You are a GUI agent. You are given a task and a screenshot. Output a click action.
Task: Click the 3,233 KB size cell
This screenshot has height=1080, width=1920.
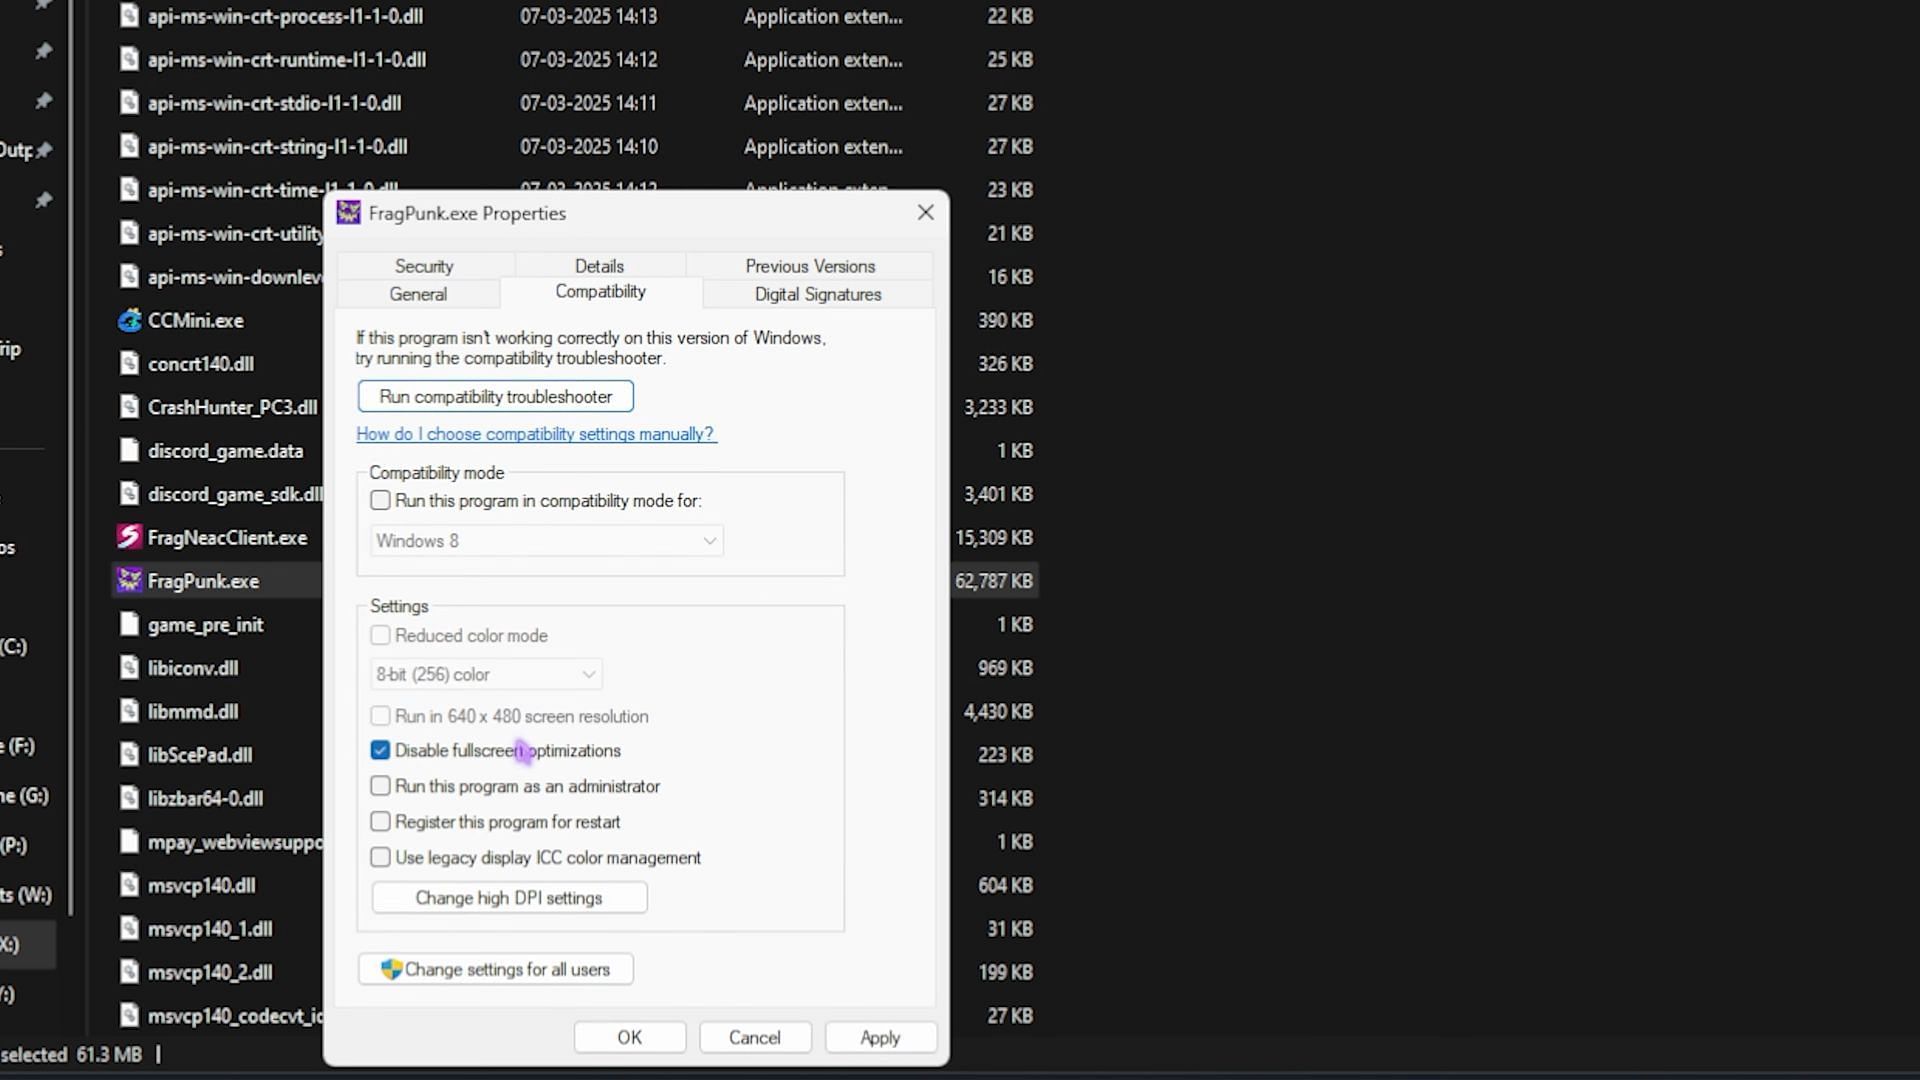(x=998, y=407)
